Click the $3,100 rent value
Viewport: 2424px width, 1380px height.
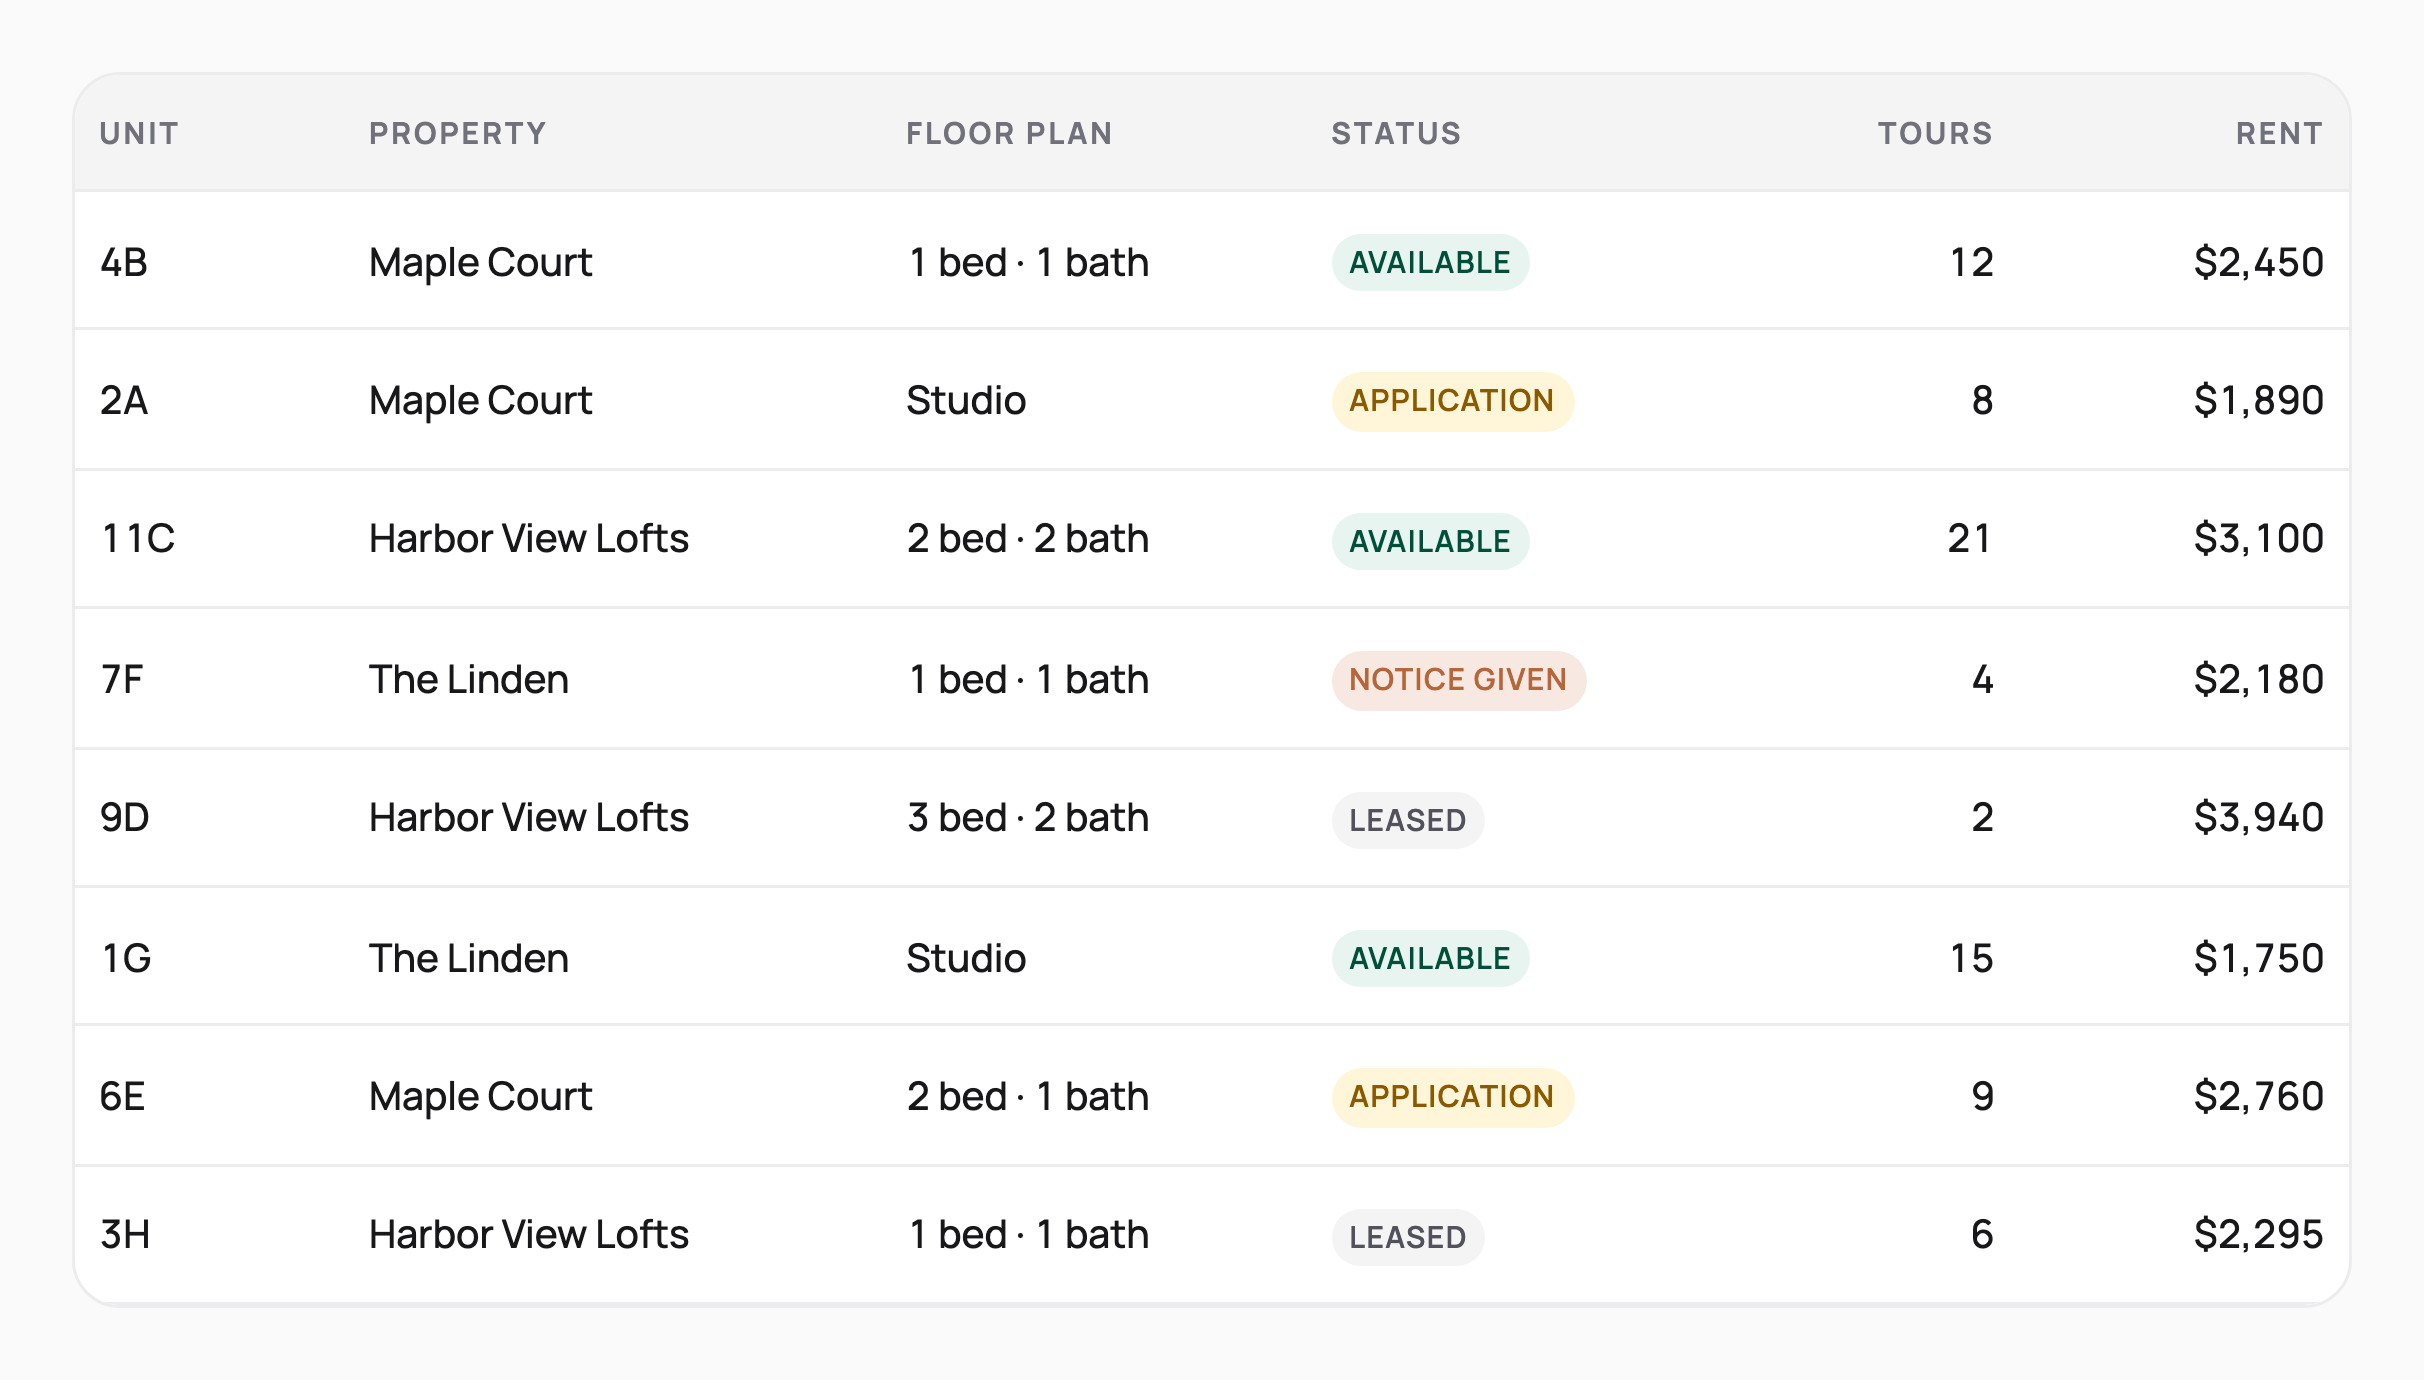point(2258,538)
